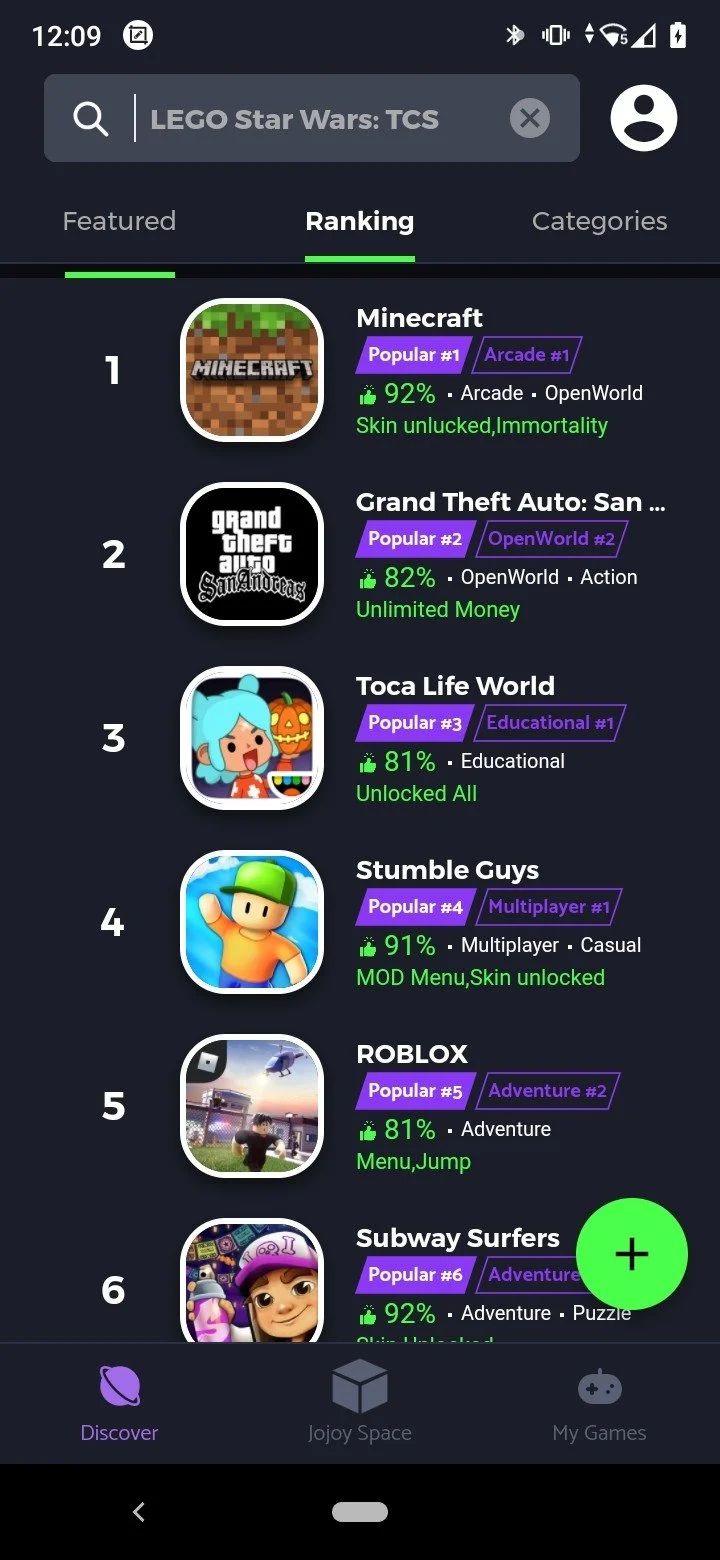Tap the Educational #1 badge

[550, 723]
